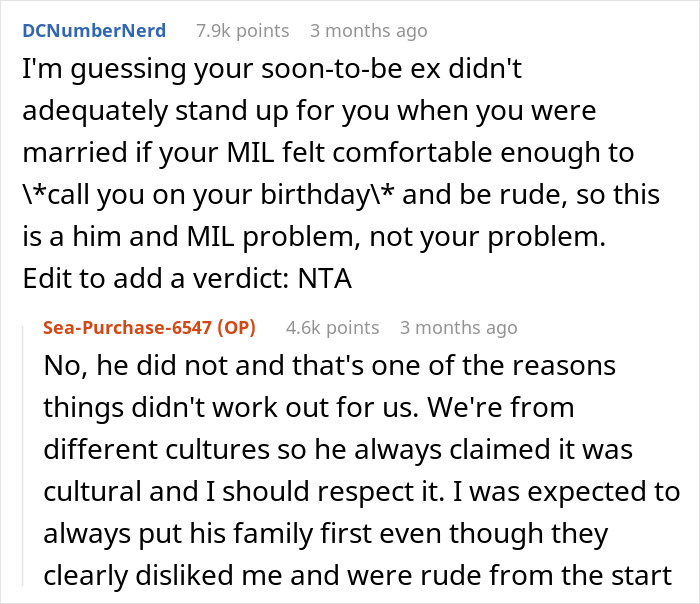Screen dimensions: 700x604
Task: Click 'cultural and I should respect it' line
Action: click(x=276, y=492)
